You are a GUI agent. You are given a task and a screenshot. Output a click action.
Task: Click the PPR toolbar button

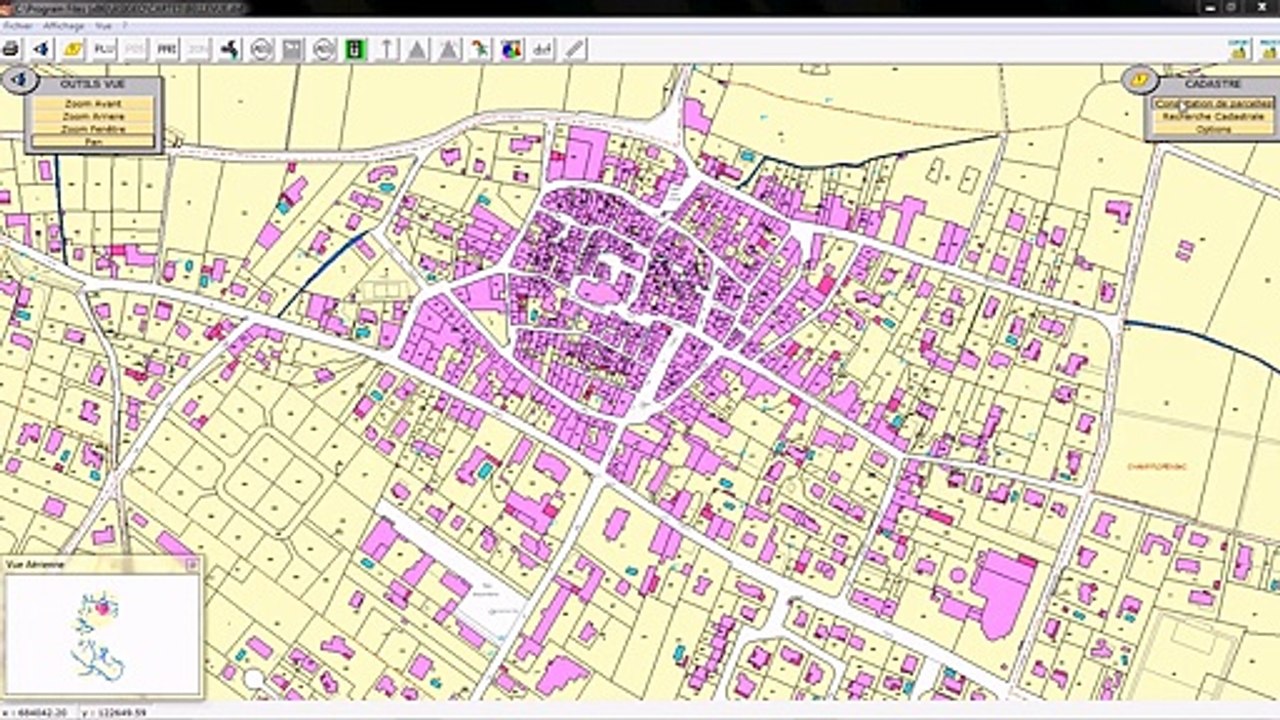tap(166, 49)
